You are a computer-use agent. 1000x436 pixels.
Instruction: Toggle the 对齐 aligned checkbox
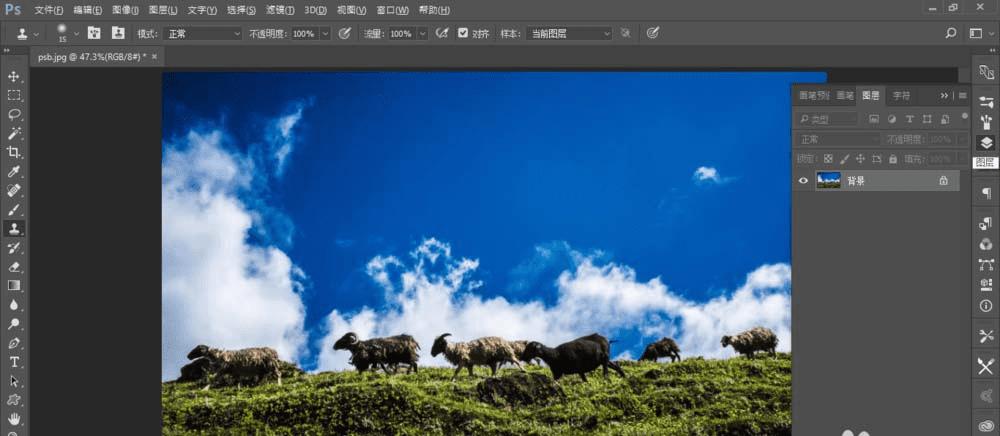point(463,33)
